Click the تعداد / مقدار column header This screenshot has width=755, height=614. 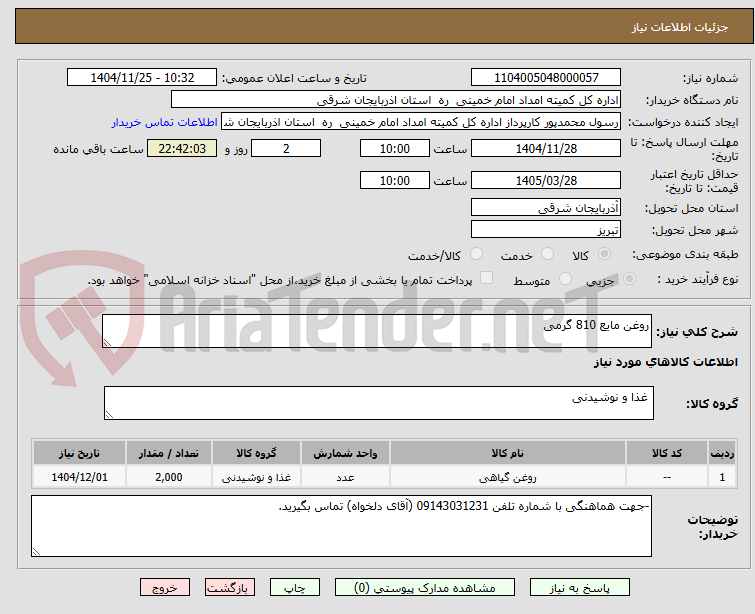(169, 453)
